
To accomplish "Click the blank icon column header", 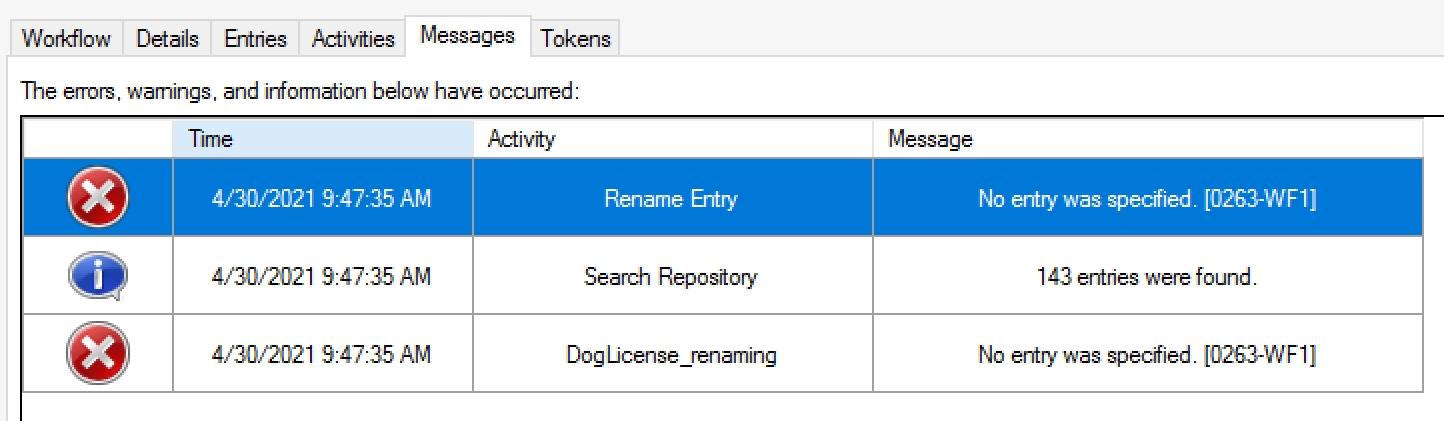I will [x=97, y=139].
